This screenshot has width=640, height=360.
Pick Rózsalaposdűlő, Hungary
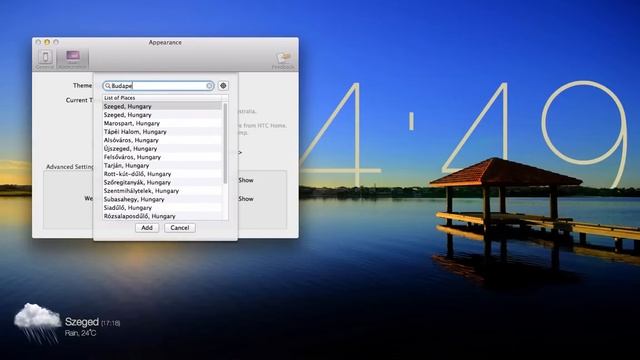162,216
